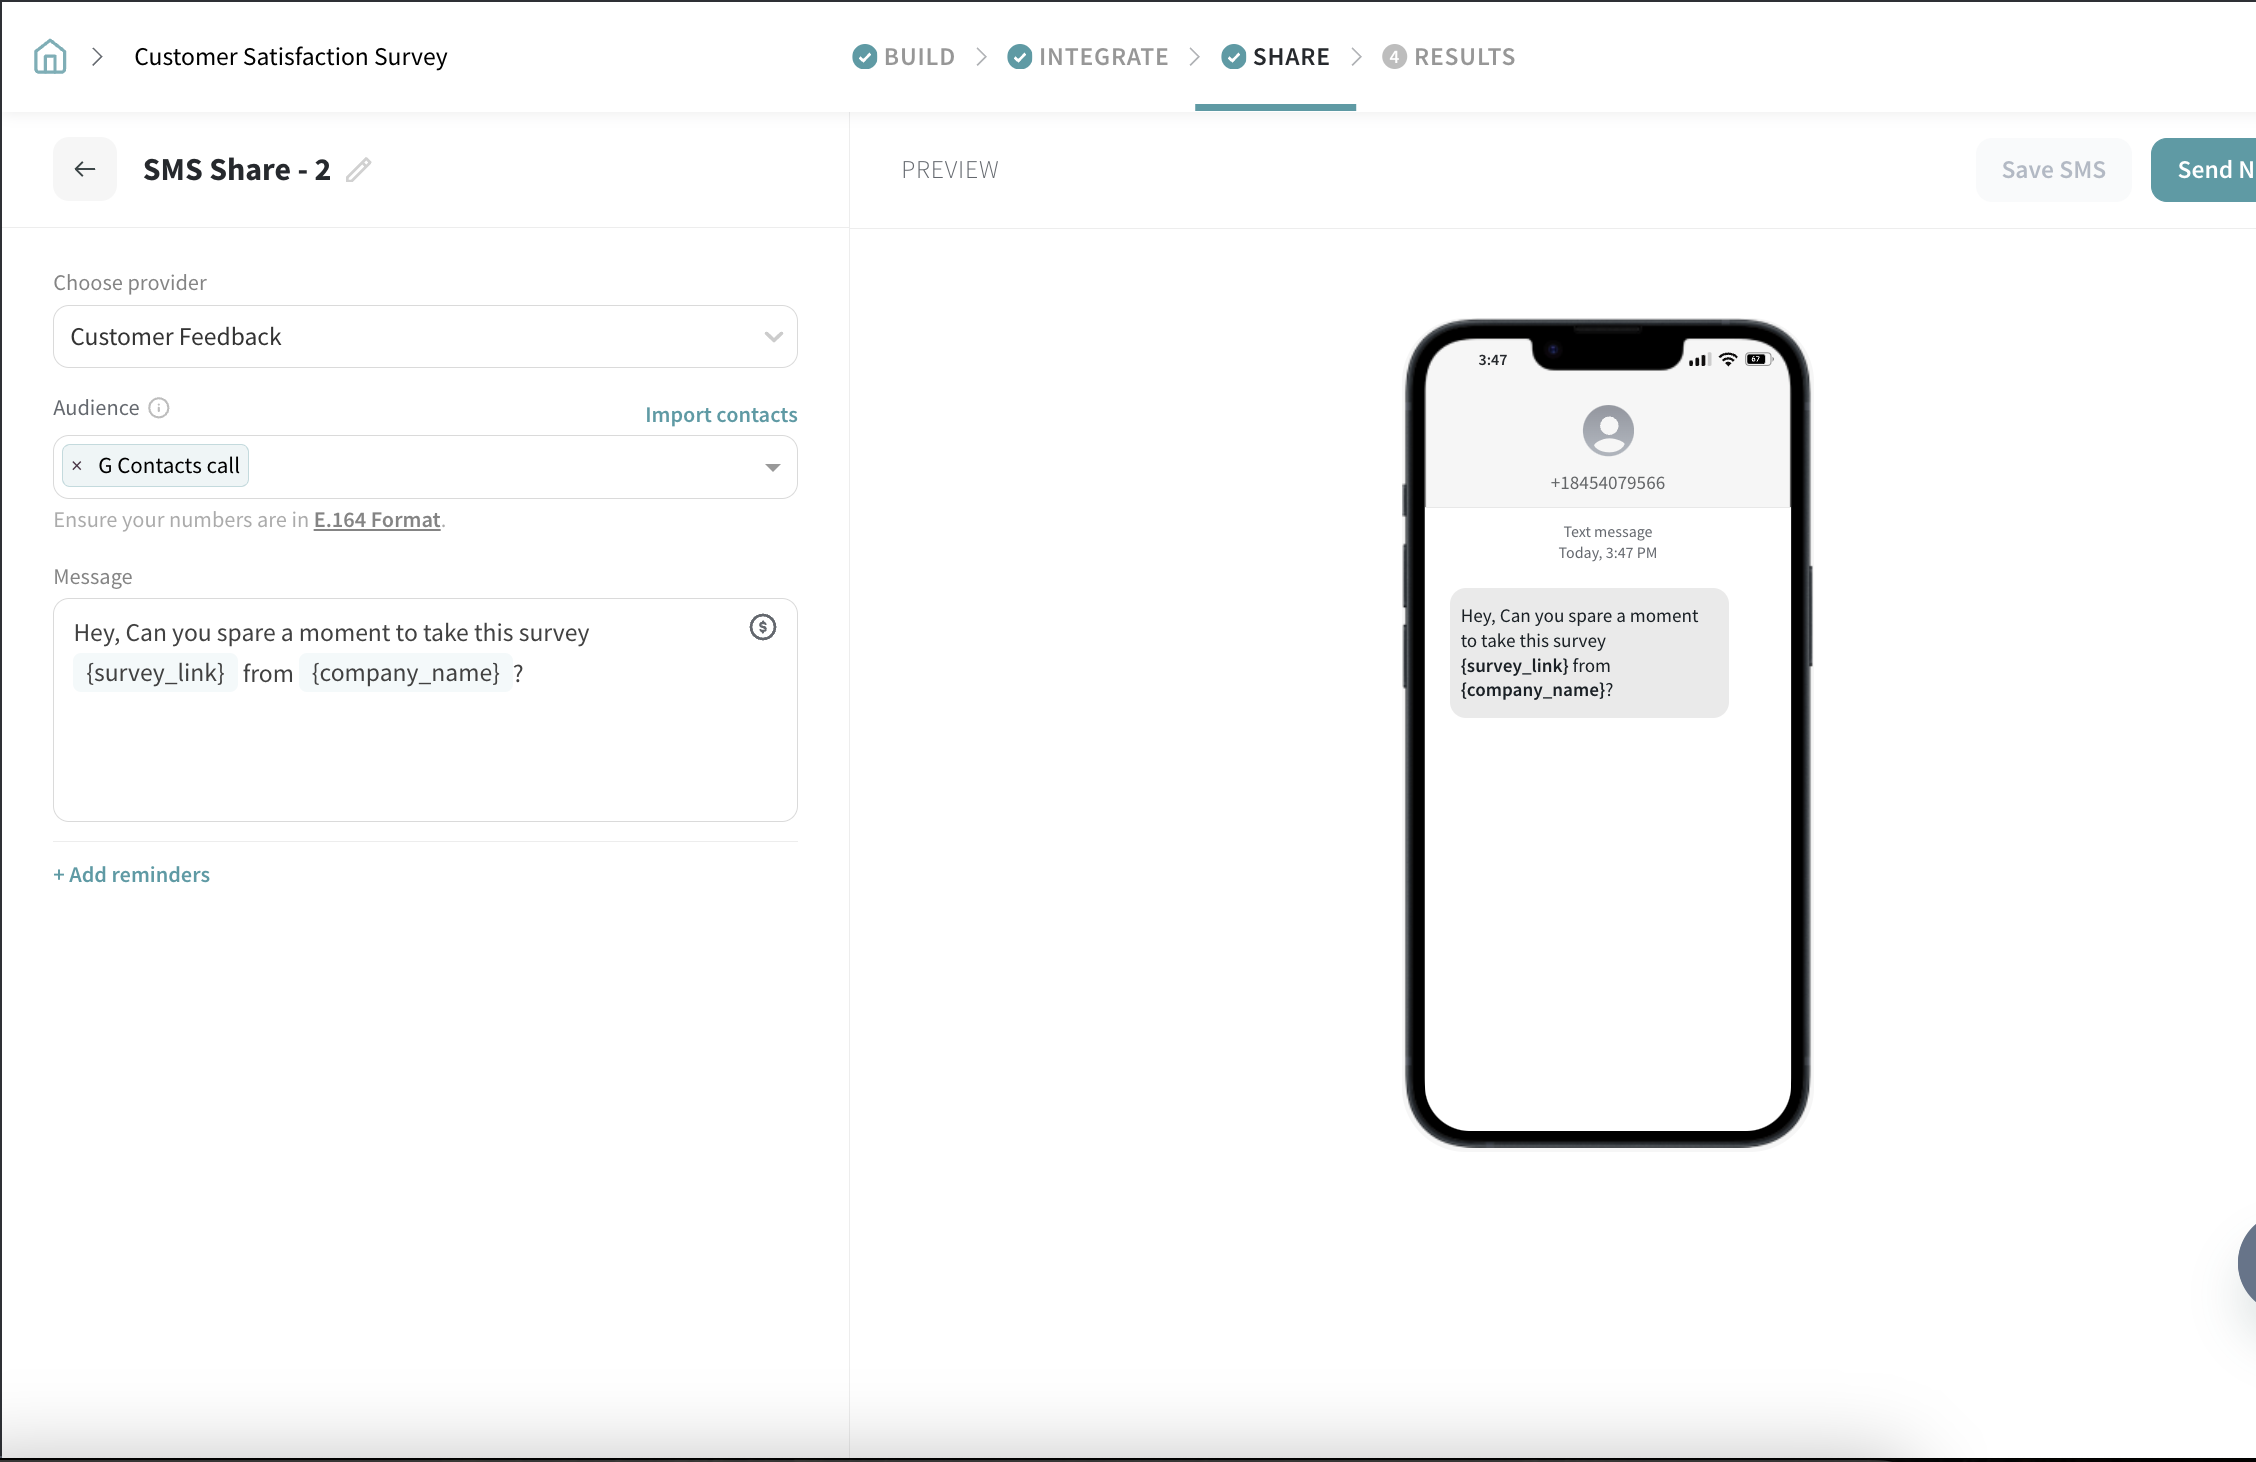
Task: Click the pencil icon to rename SMS Share
Action: point(359,170)
